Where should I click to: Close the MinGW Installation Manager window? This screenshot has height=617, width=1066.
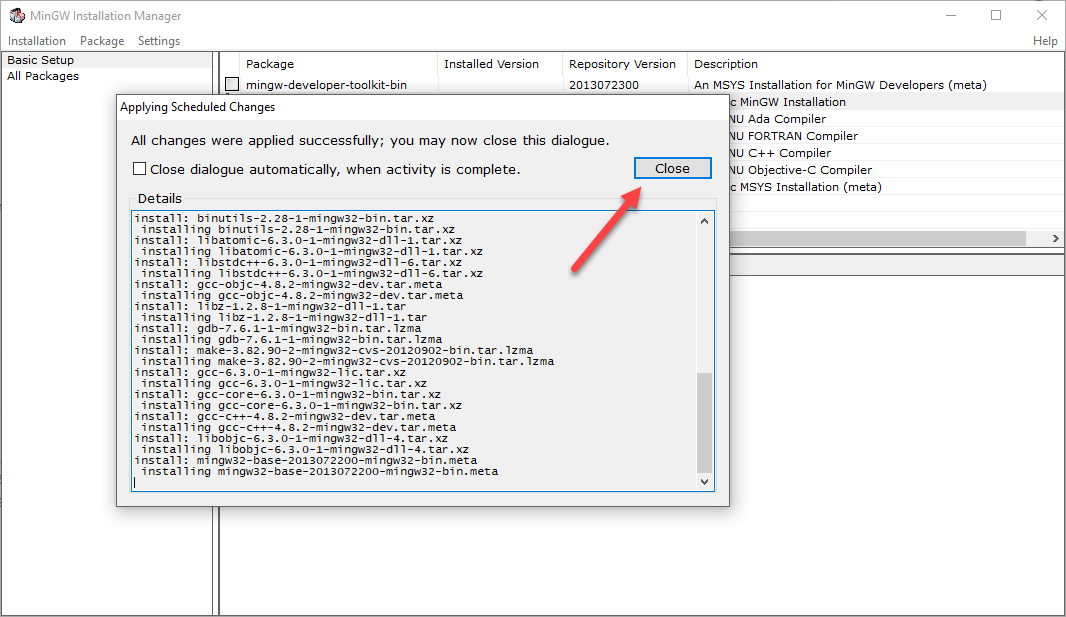tap(1042, 15)
